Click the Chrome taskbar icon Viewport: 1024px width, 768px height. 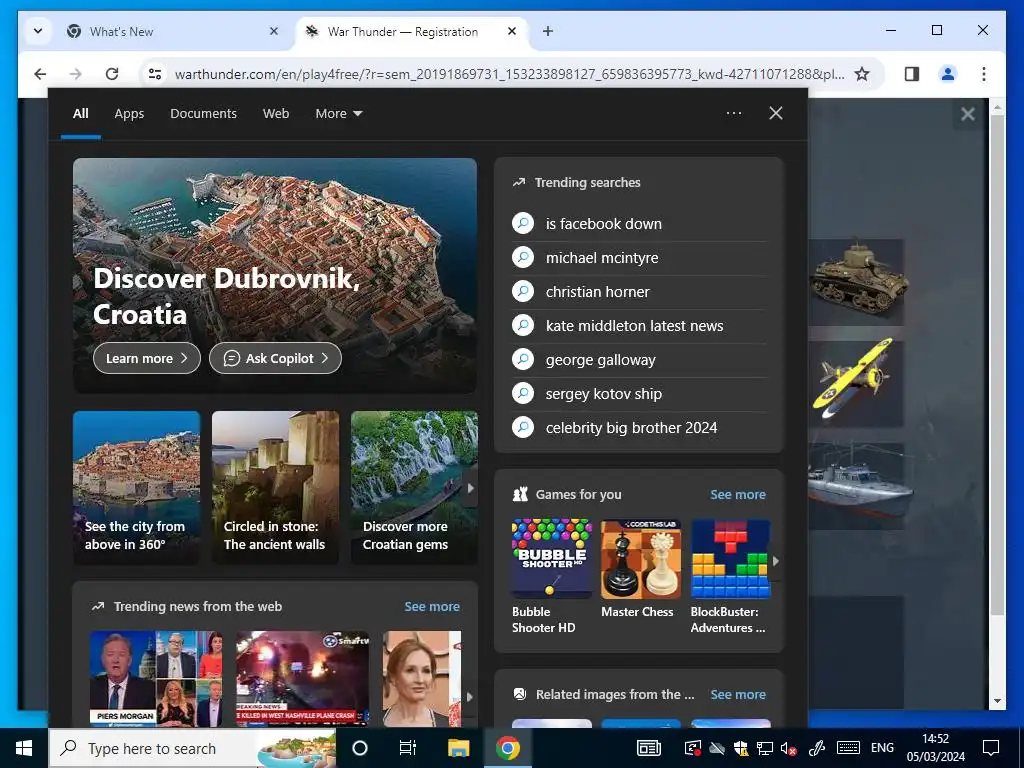coord(507,748)
